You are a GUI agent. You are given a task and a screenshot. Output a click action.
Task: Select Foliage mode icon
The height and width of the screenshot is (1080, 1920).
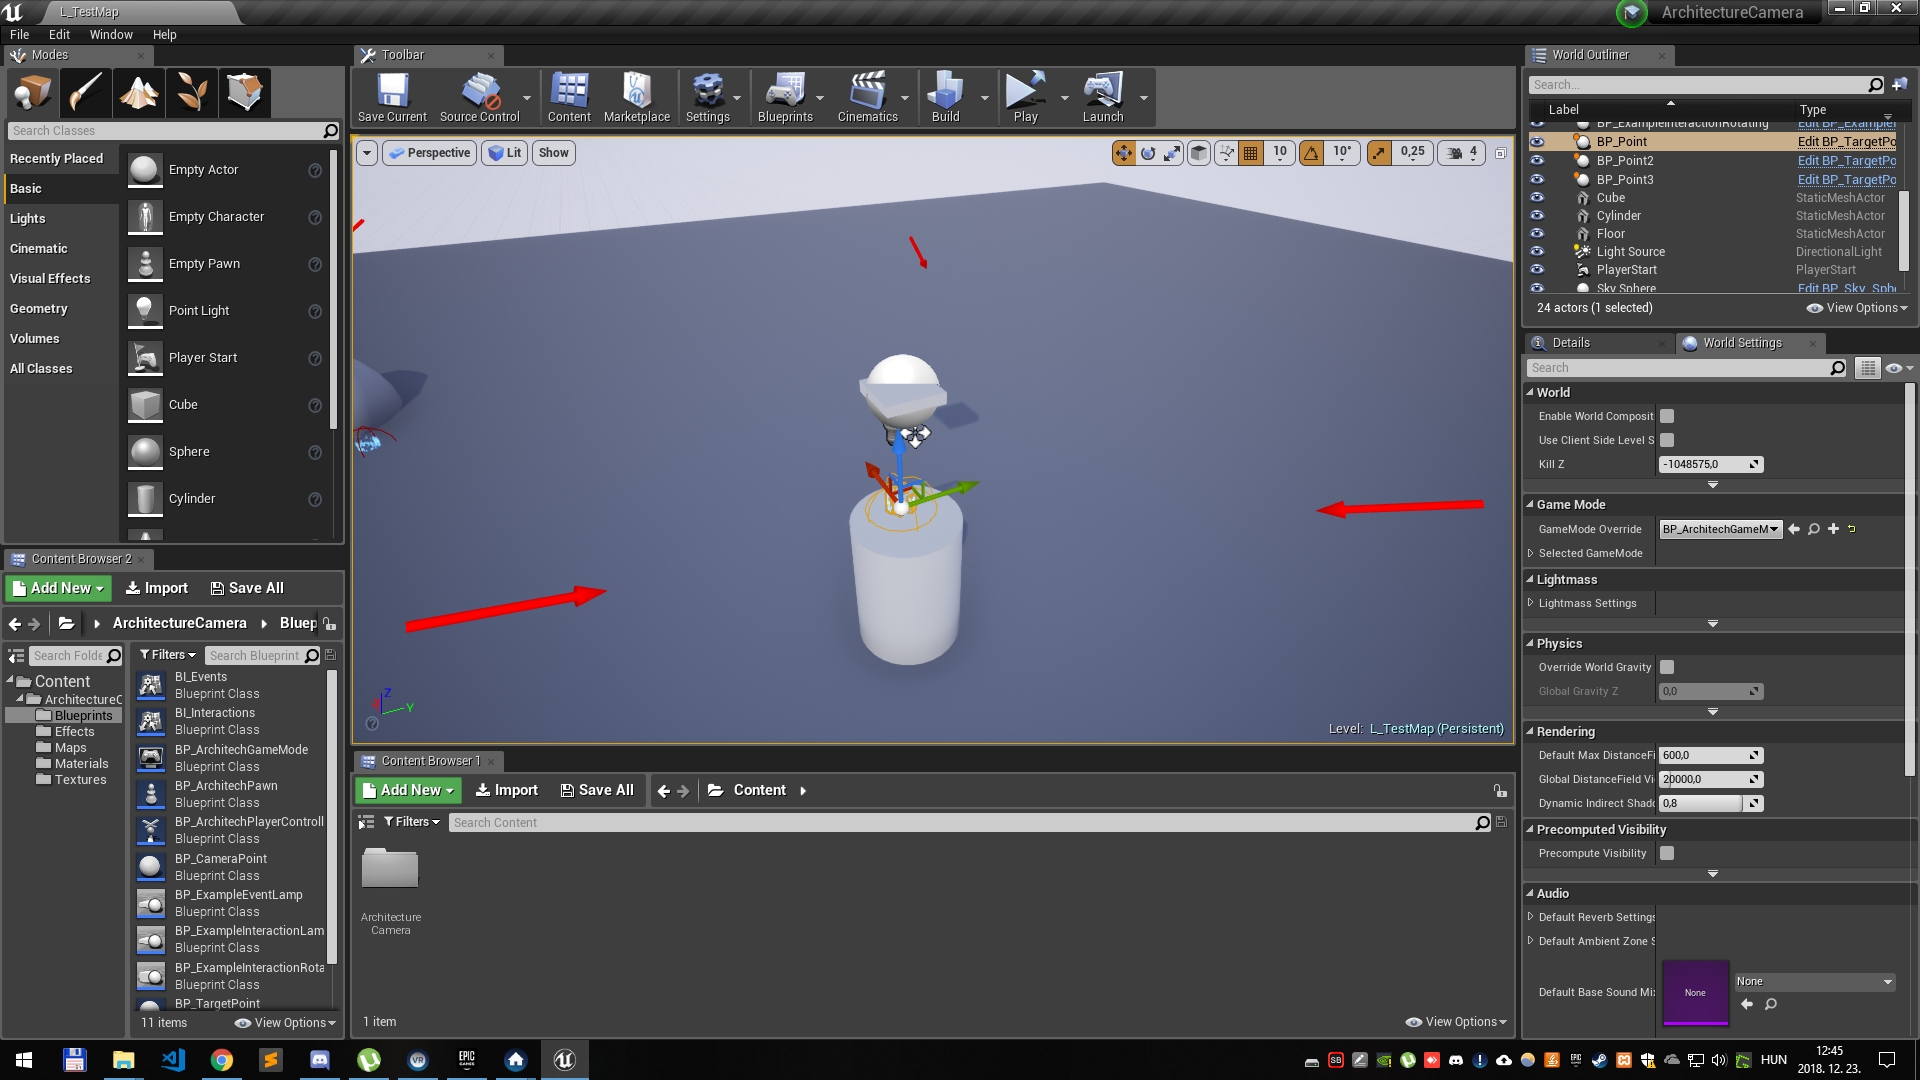pos(192,92)
